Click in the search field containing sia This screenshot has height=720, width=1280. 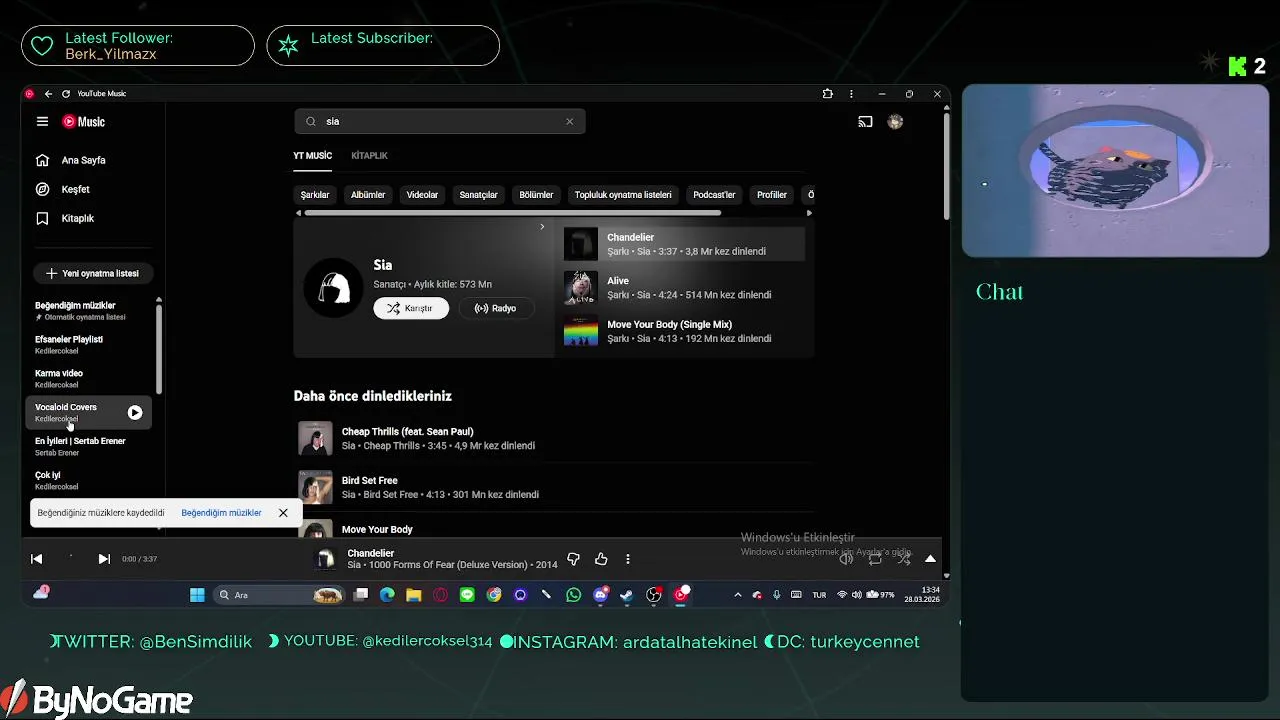click(x=440, y=121)
